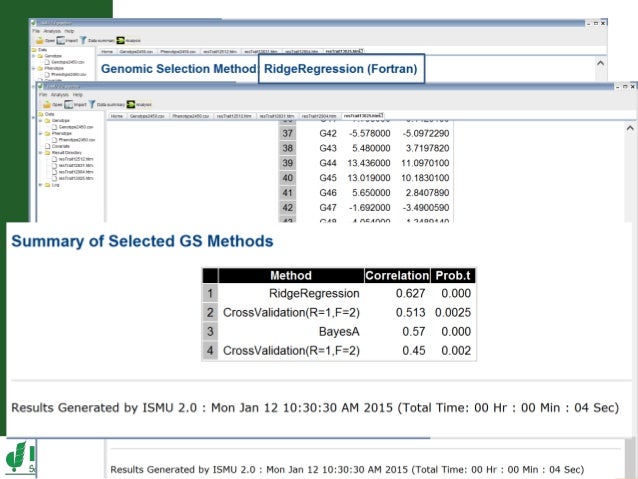The image size is (638, 479).
Task: Expand the Log node in front window tree
Action: click(x=41, y=185)
